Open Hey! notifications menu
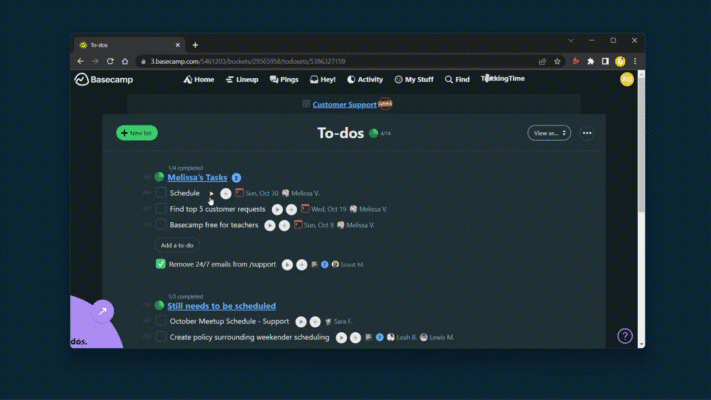711x400 pixels. click(322, 79)
